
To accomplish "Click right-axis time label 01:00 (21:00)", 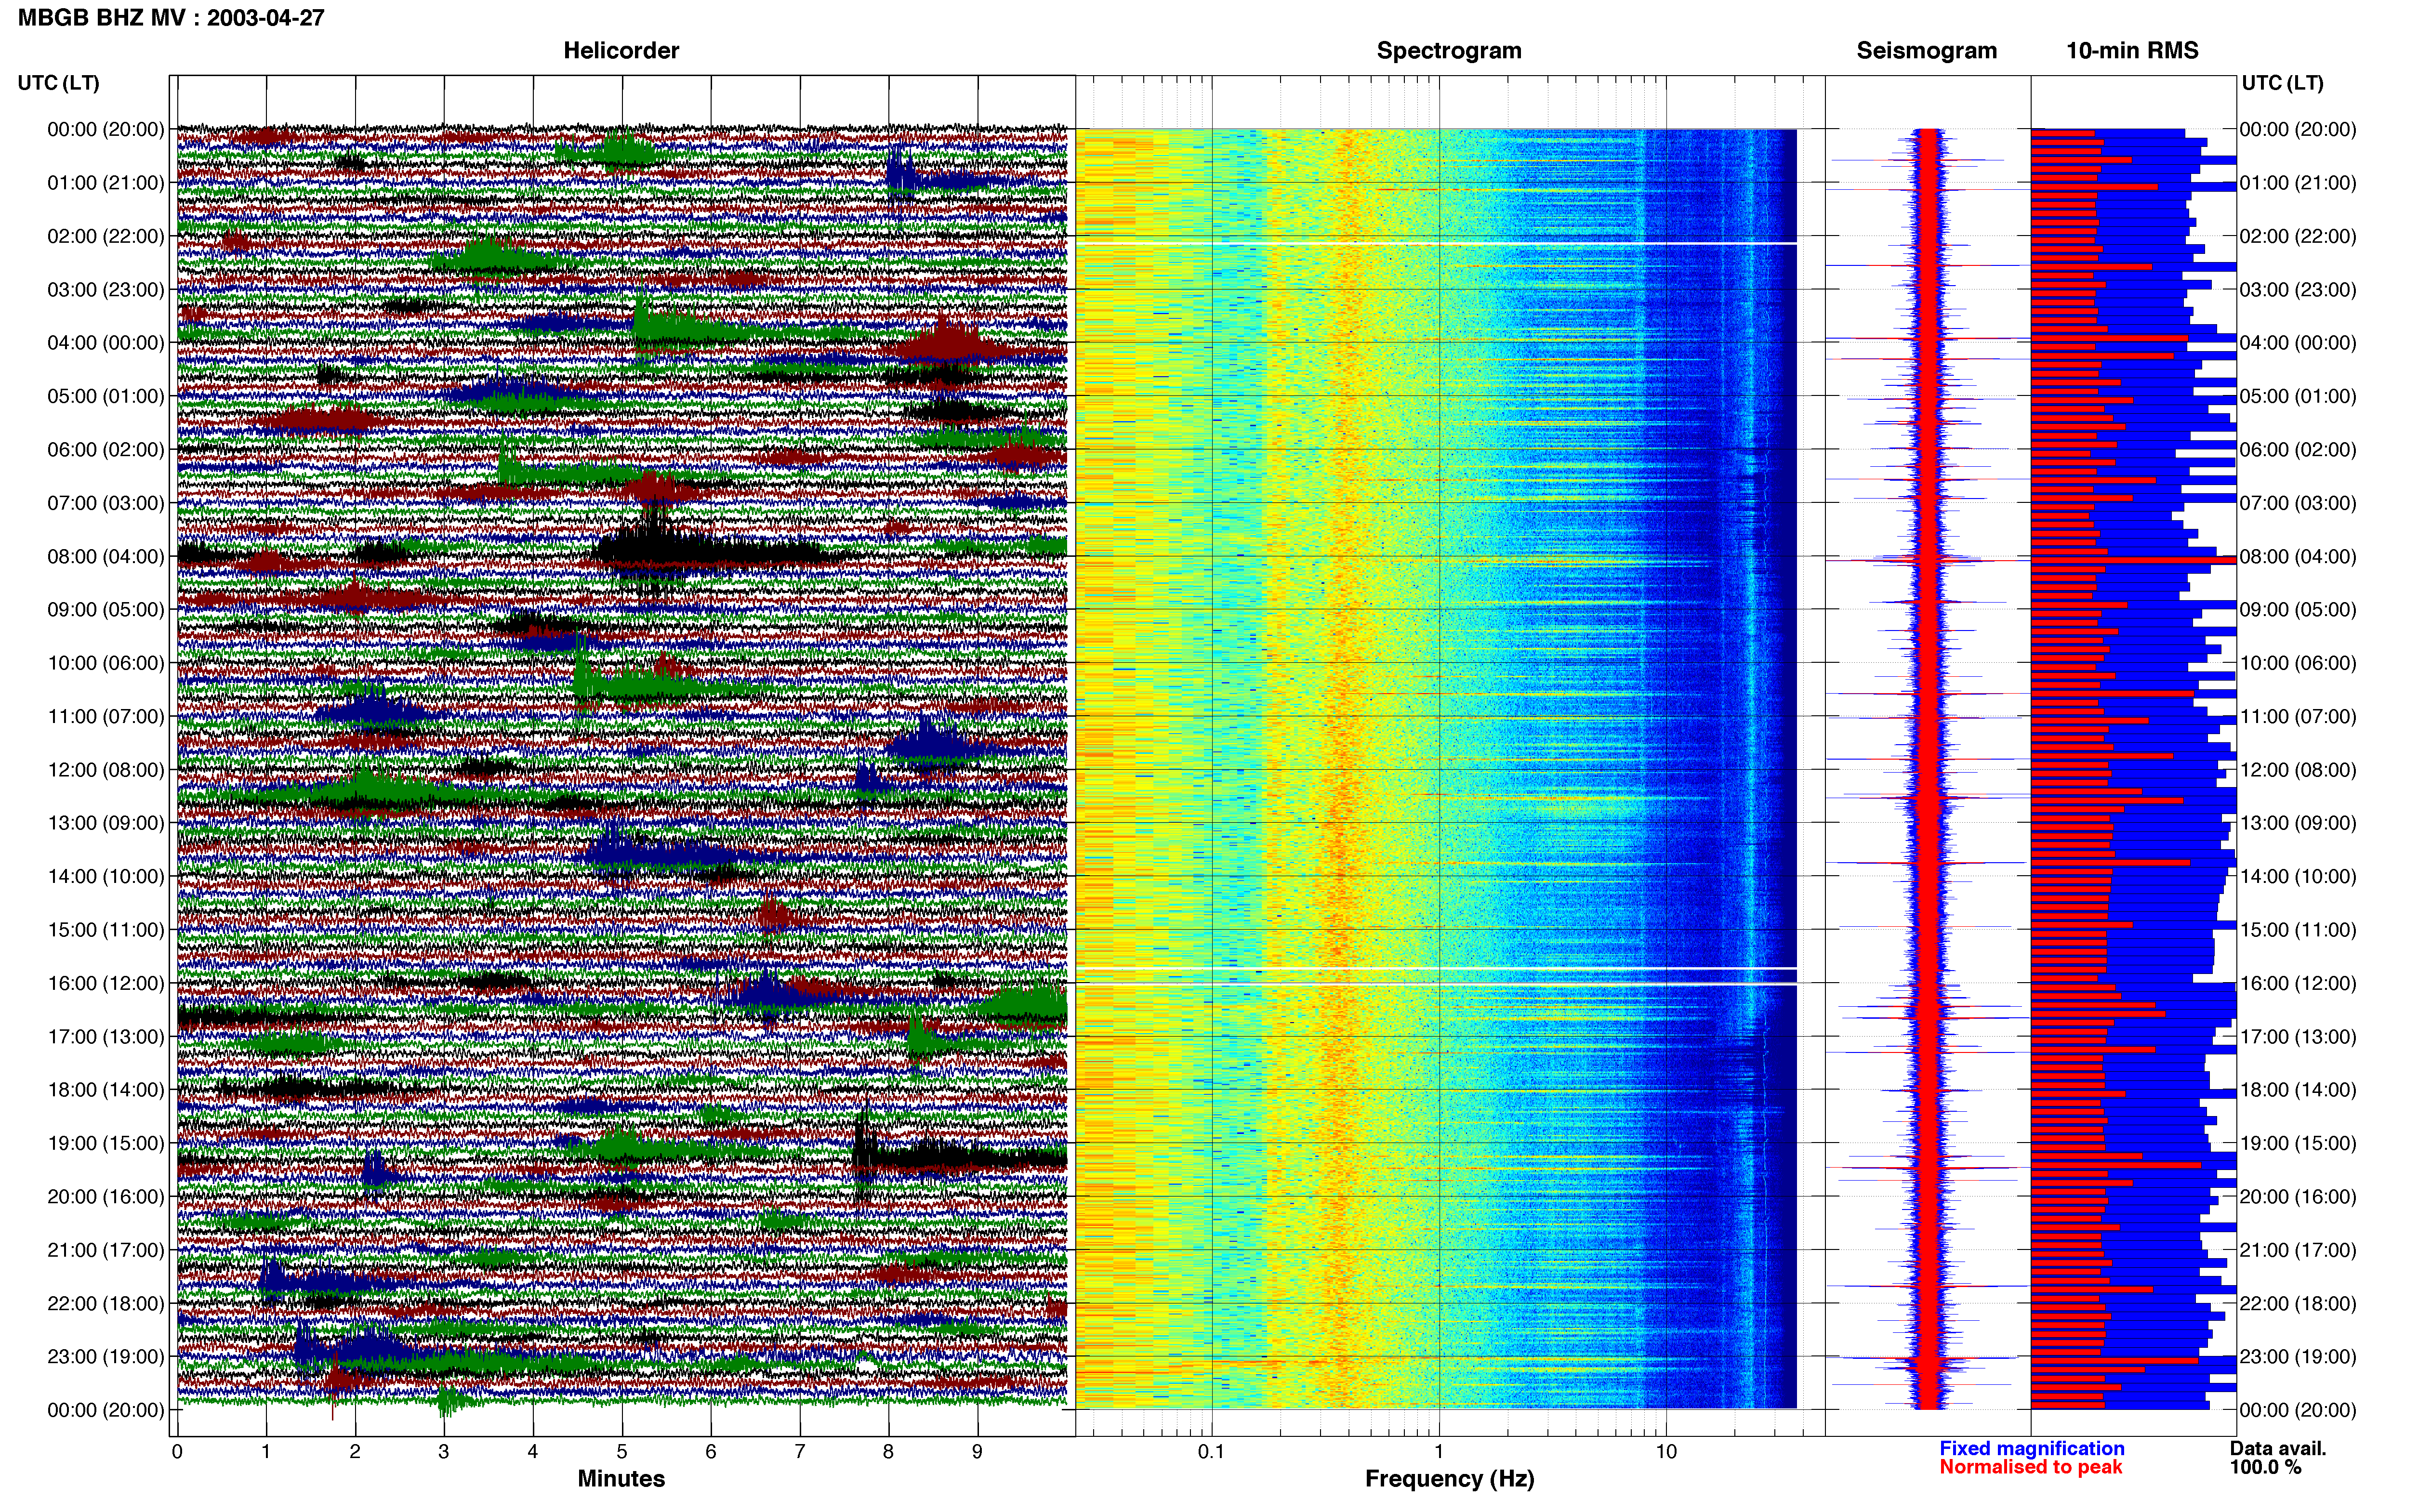I will pyautogui.click(x=2298, y=183).
